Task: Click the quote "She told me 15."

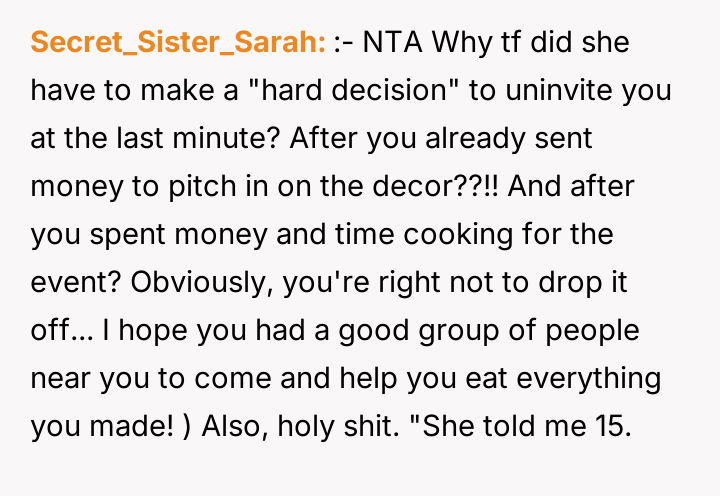Action: pyautogui.click(x=528, y=427)
